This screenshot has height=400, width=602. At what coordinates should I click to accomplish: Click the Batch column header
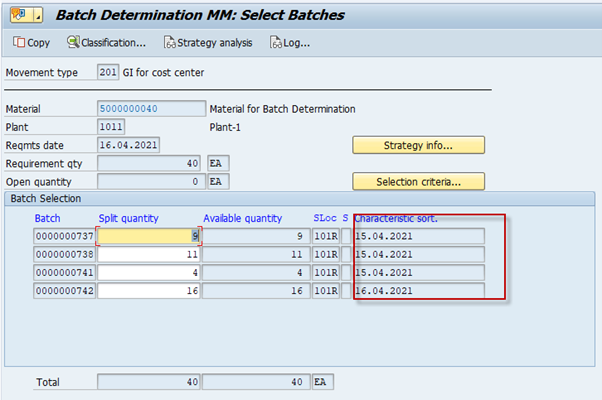48,218
